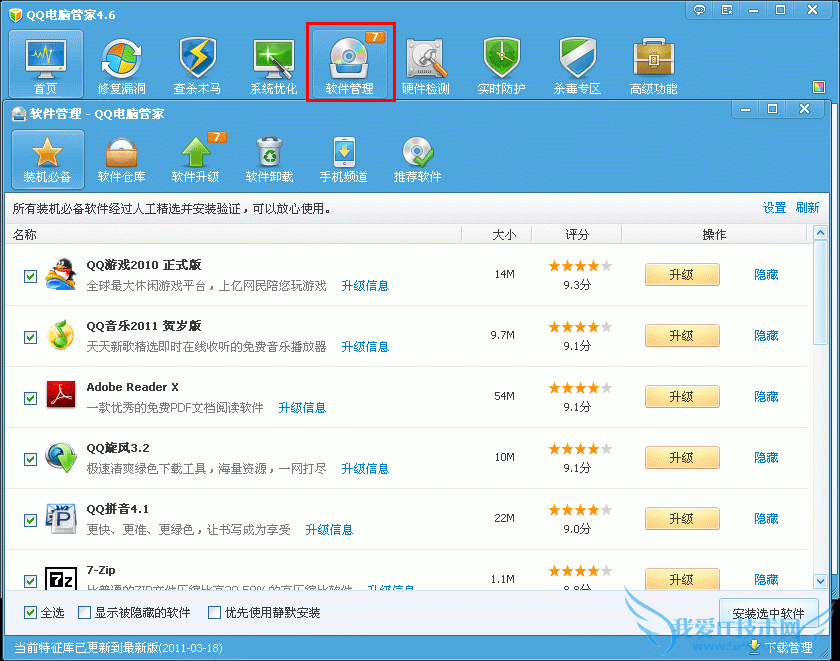Open 硬件检测 hardware detection
Image resolution: width=840 pixels, height=661 pixels.
pos(426,64)
